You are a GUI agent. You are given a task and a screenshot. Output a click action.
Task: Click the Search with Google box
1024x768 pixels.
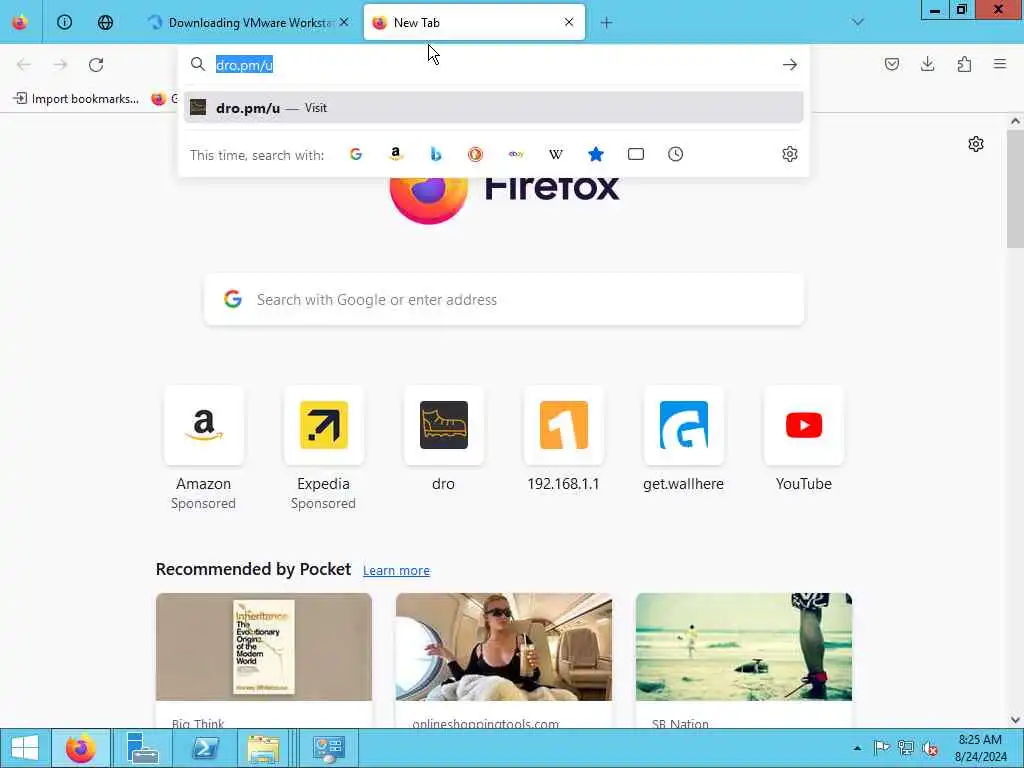coord(504,300)
